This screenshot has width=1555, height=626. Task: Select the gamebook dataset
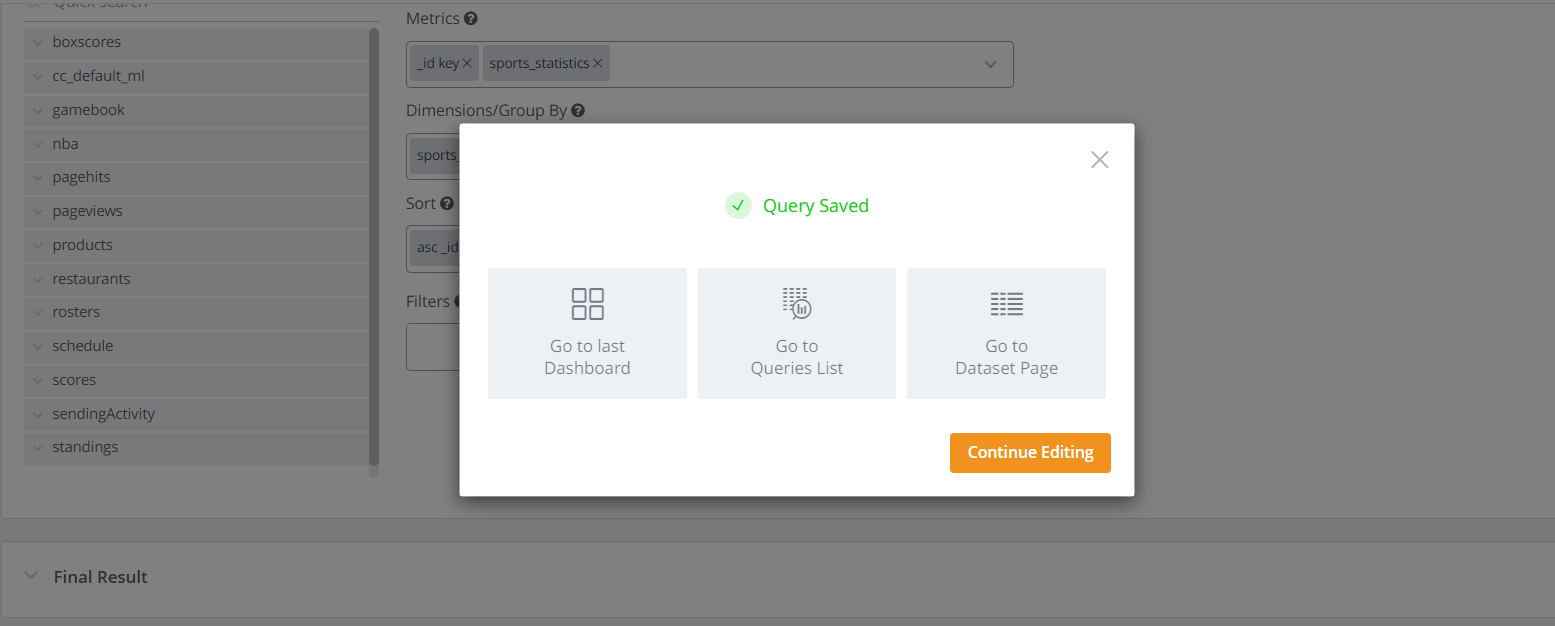[88, 110]
